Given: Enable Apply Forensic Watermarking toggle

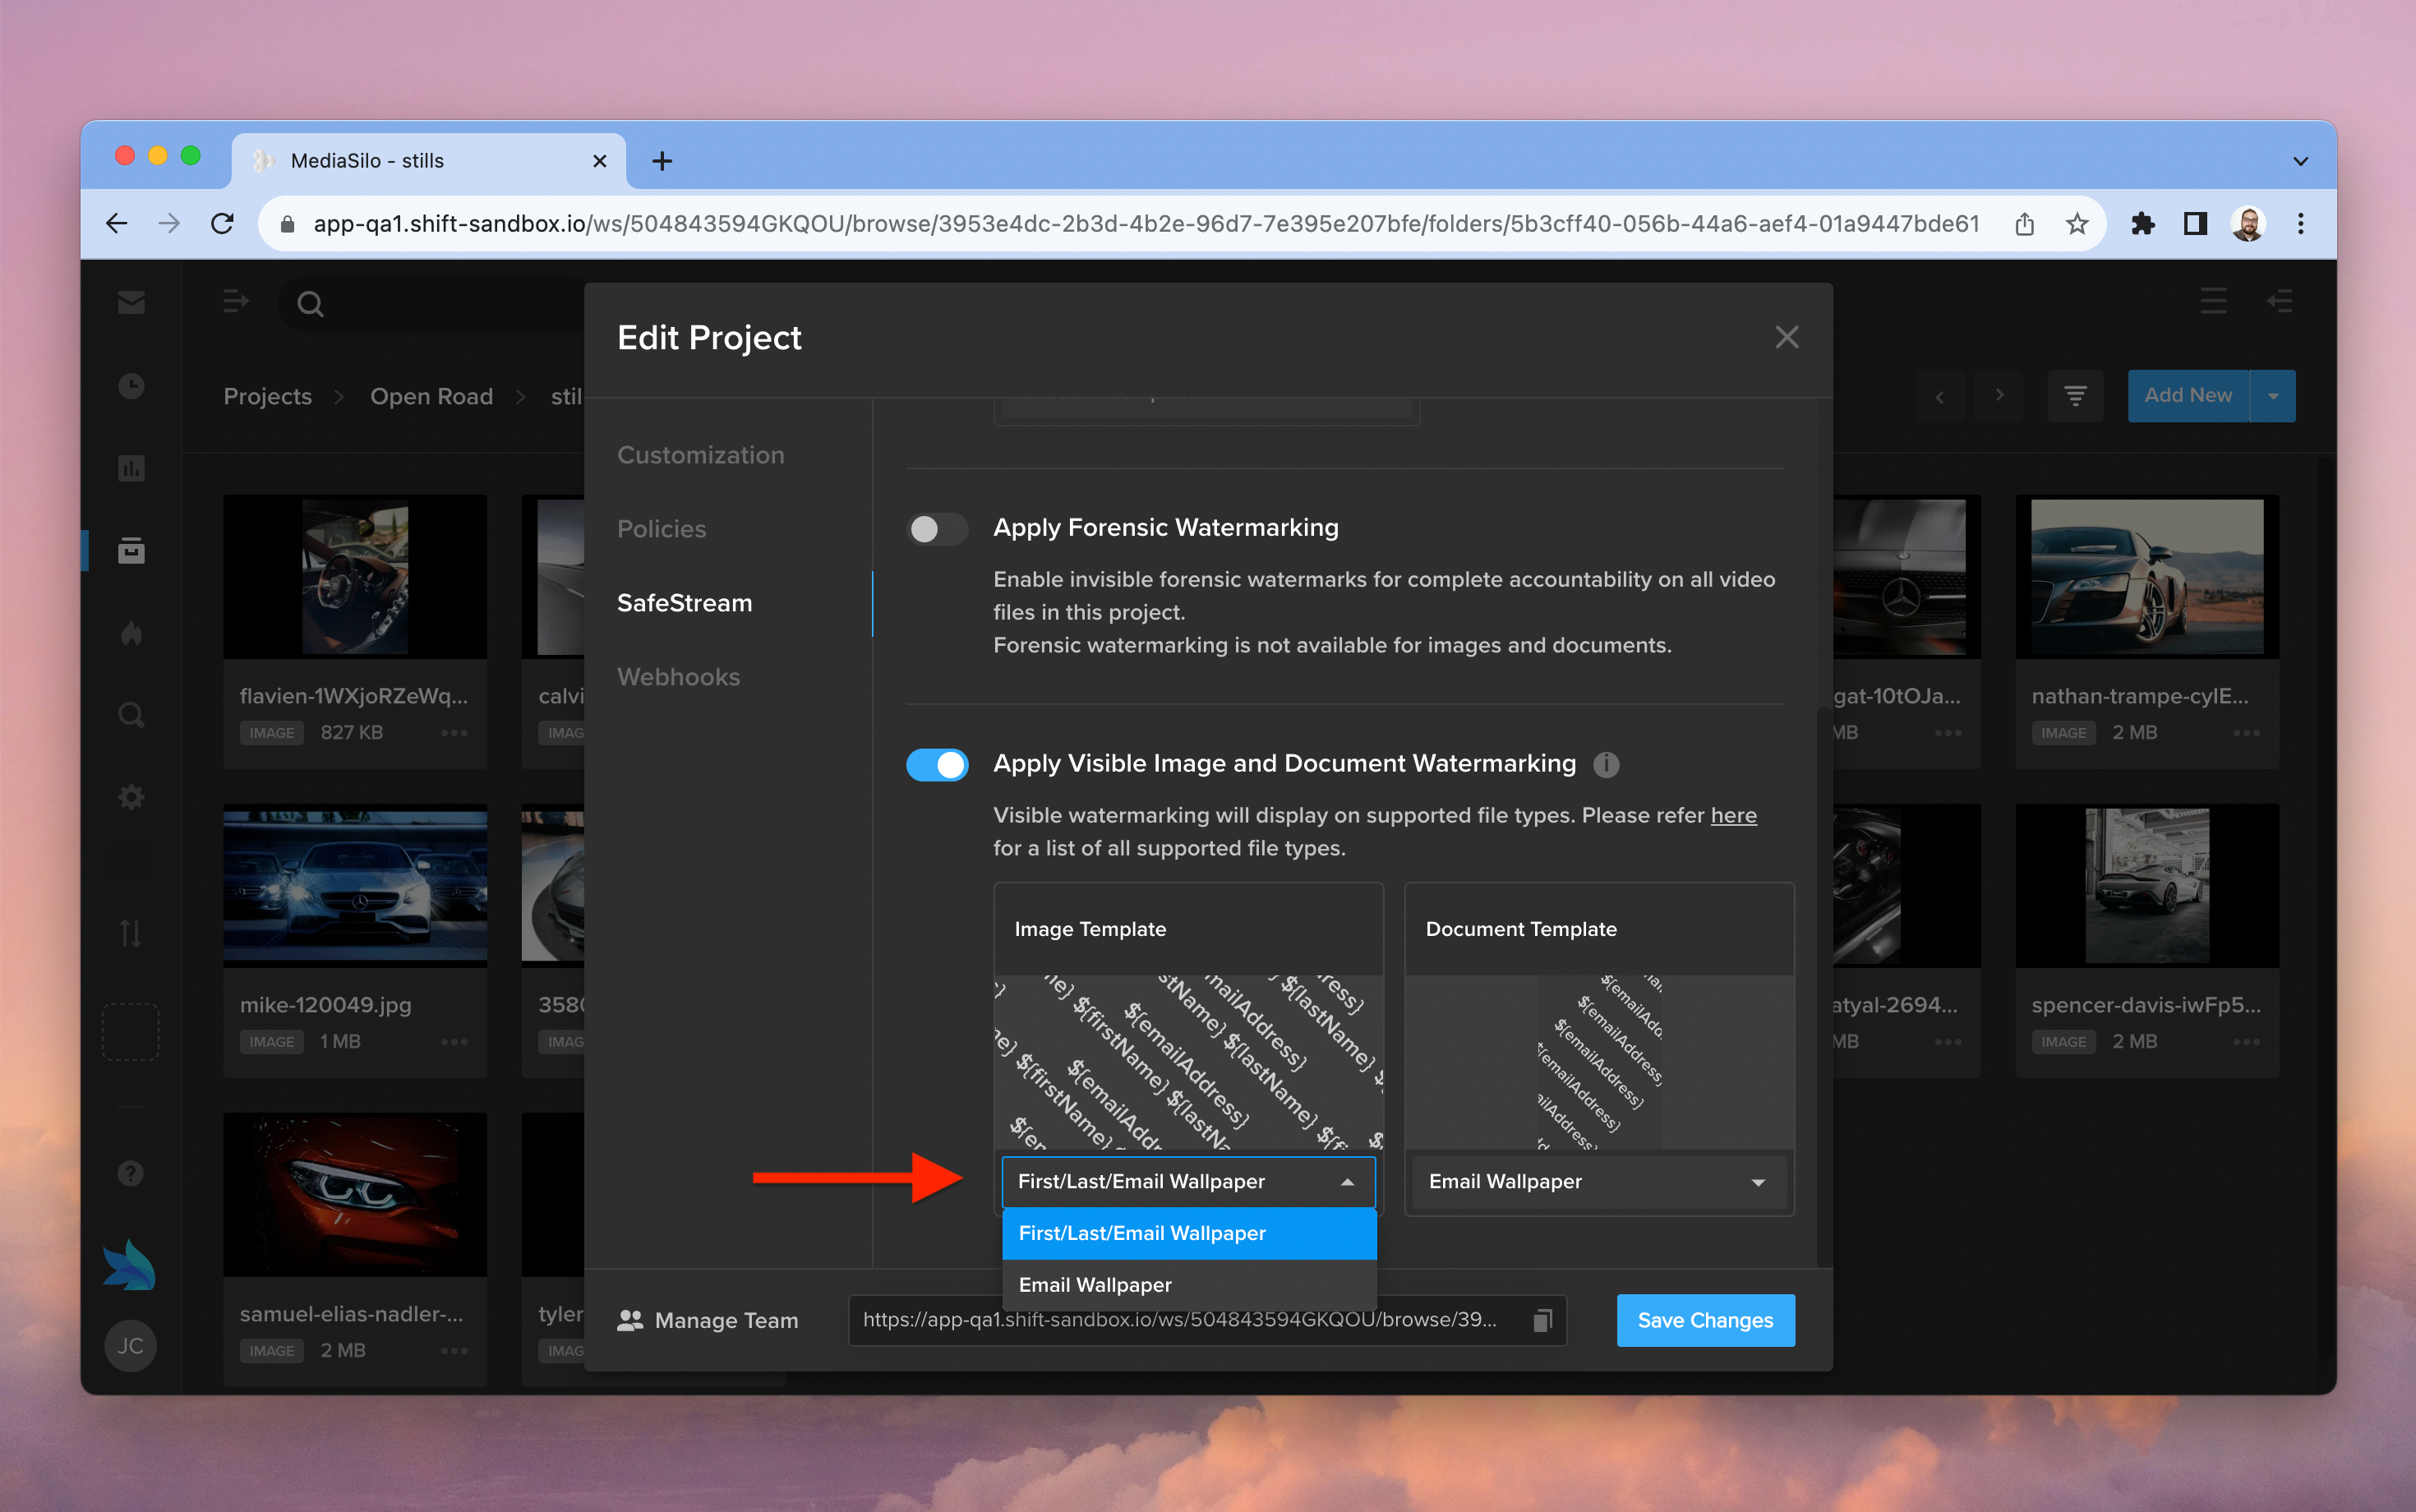Looking at the screenshot, I should [937, 529].
